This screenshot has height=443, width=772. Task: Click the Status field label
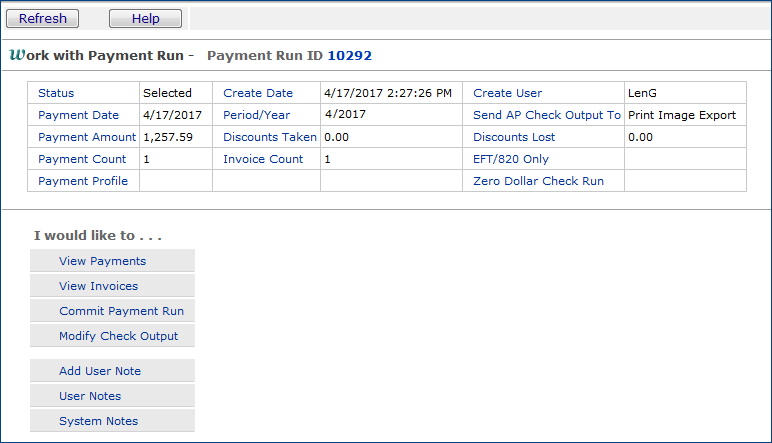click(x=56, y=93)
